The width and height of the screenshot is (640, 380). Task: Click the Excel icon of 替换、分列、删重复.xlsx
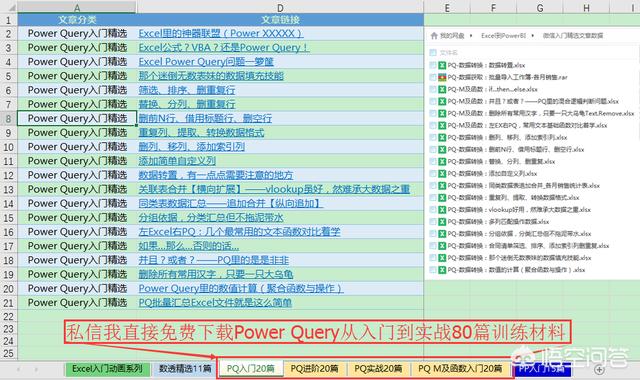[442, 161]
